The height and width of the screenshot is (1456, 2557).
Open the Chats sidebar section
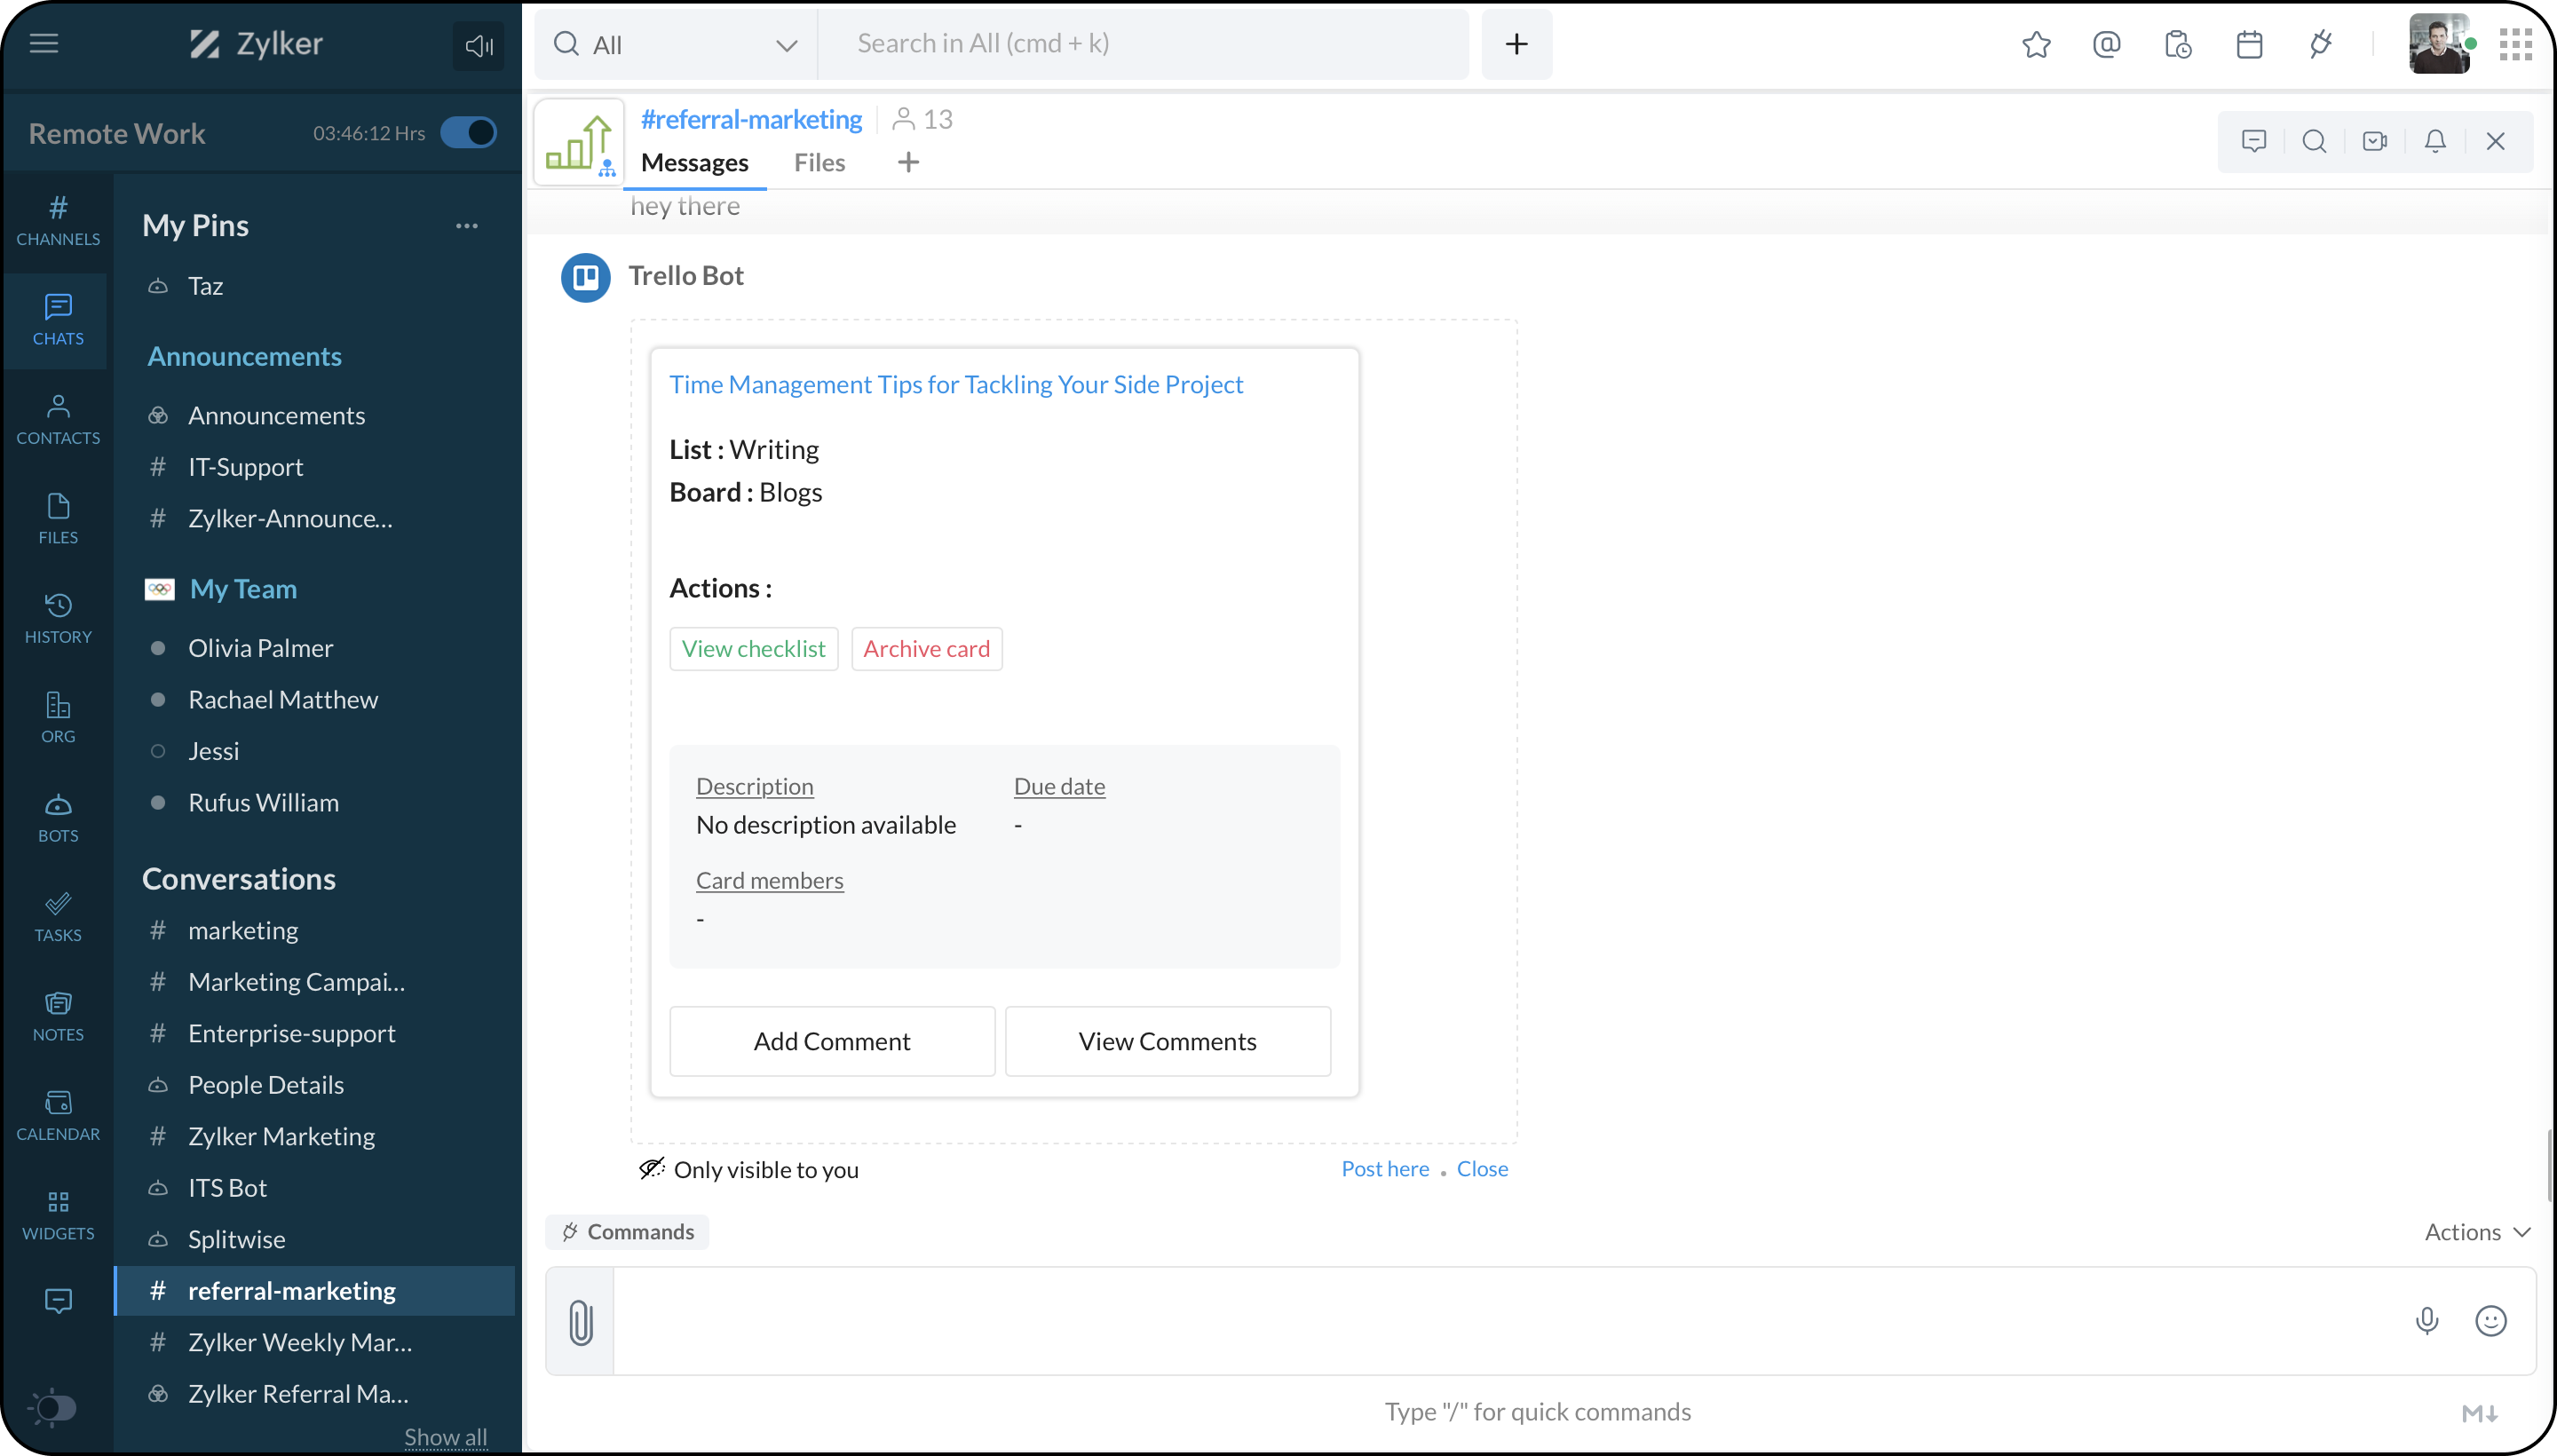coord(58,320)
